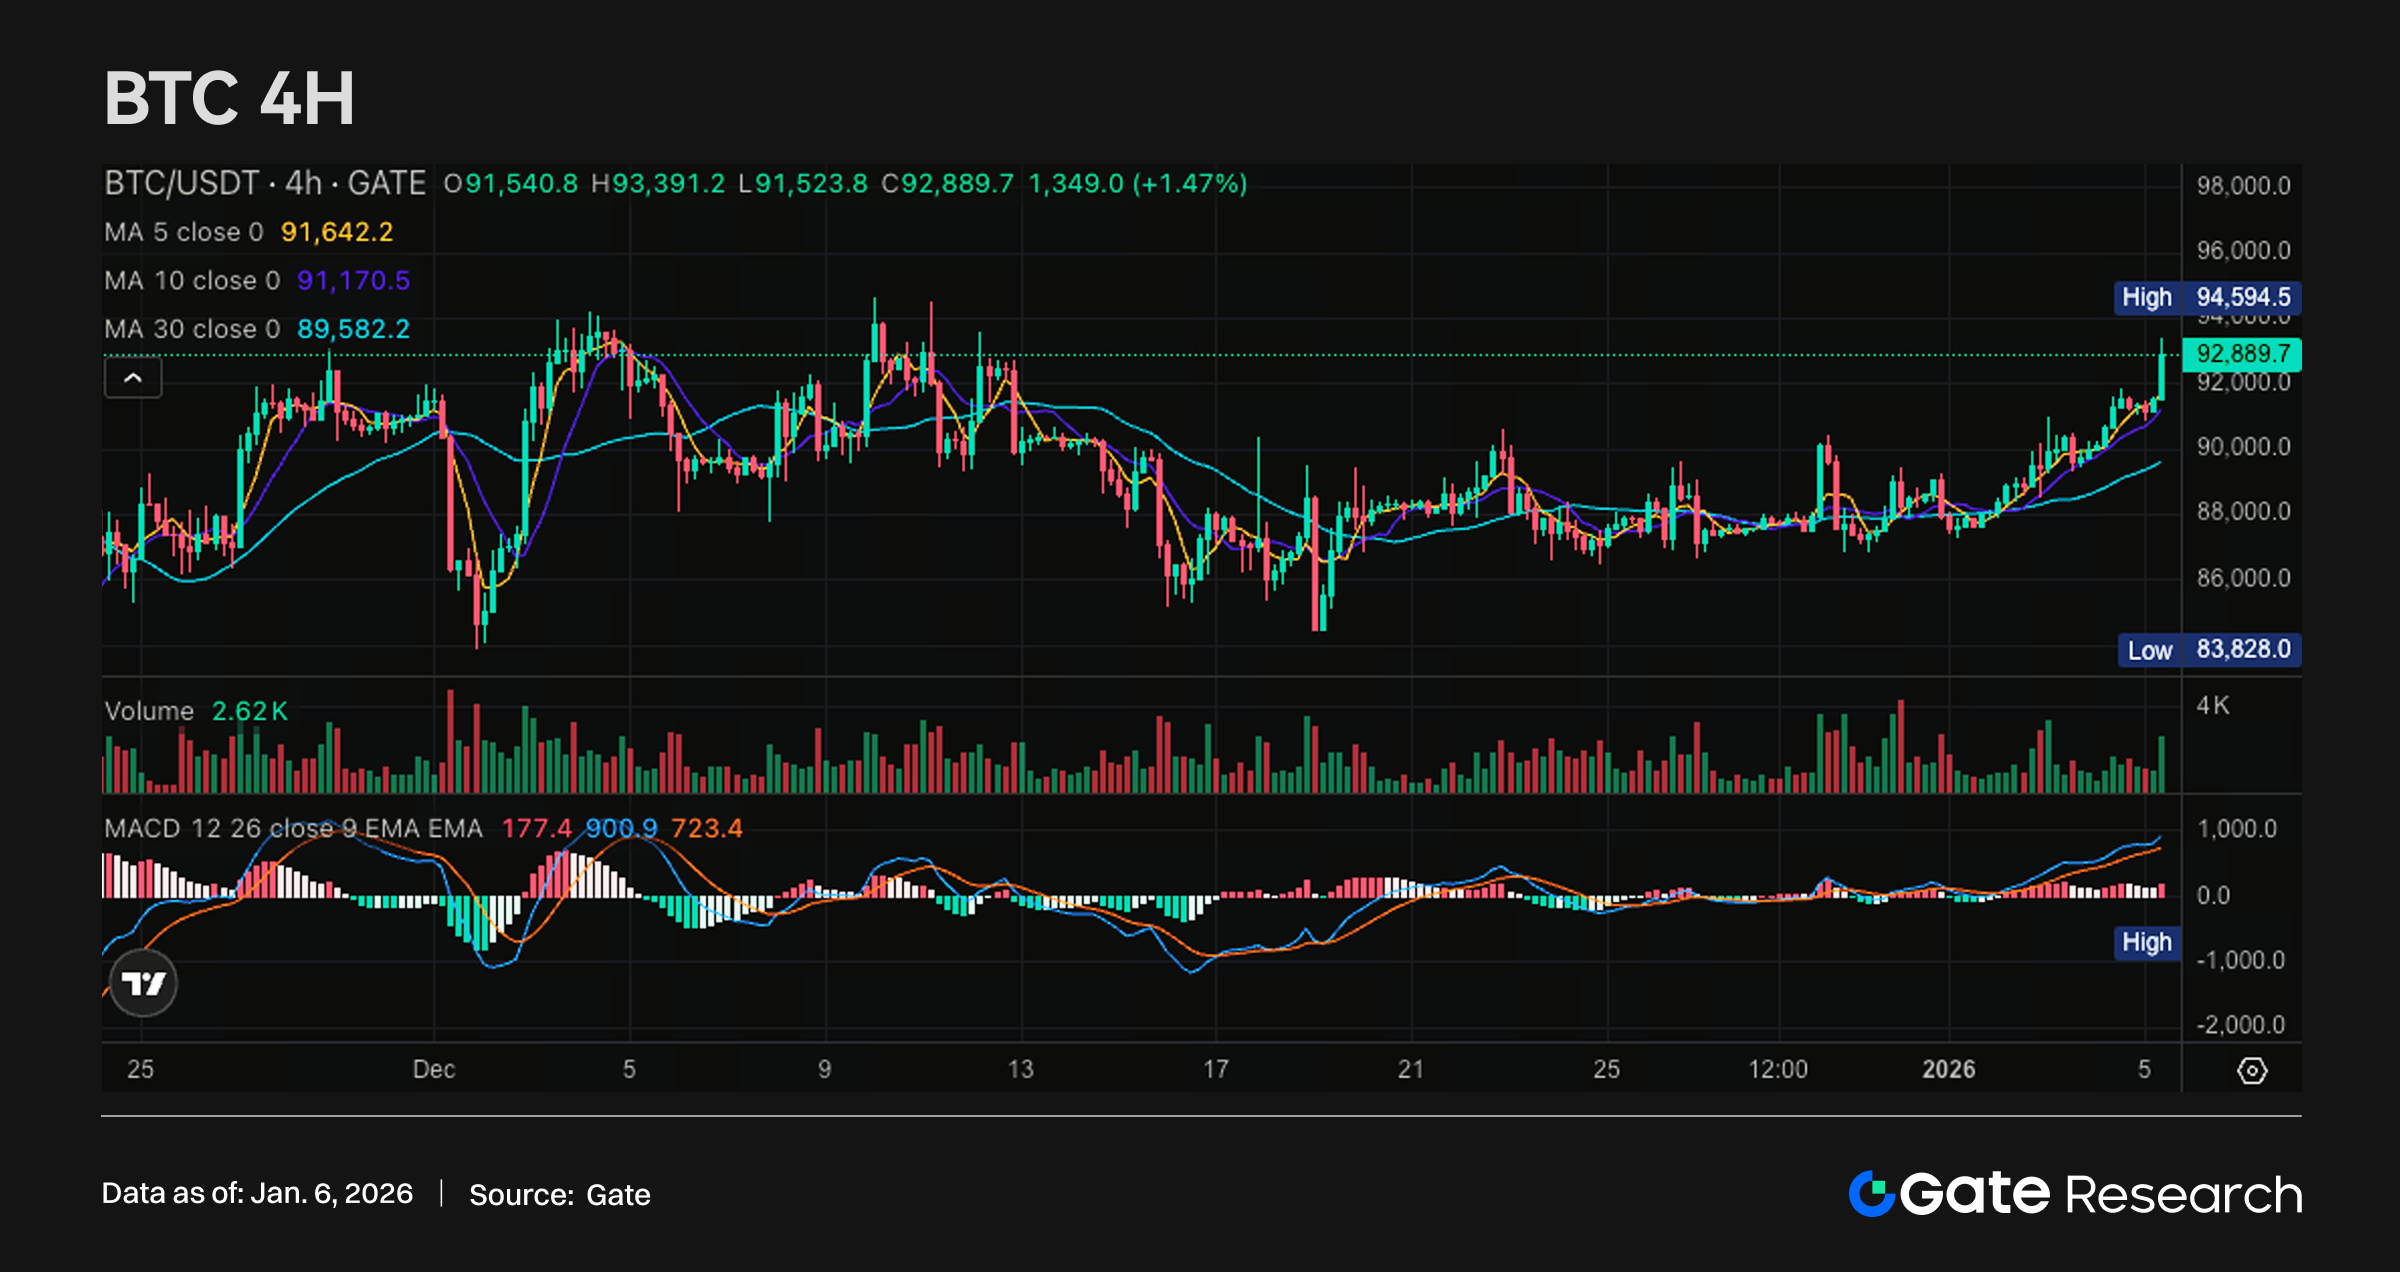Click the Source: Gate footer text
2400x1272 pixels.
559,1194
